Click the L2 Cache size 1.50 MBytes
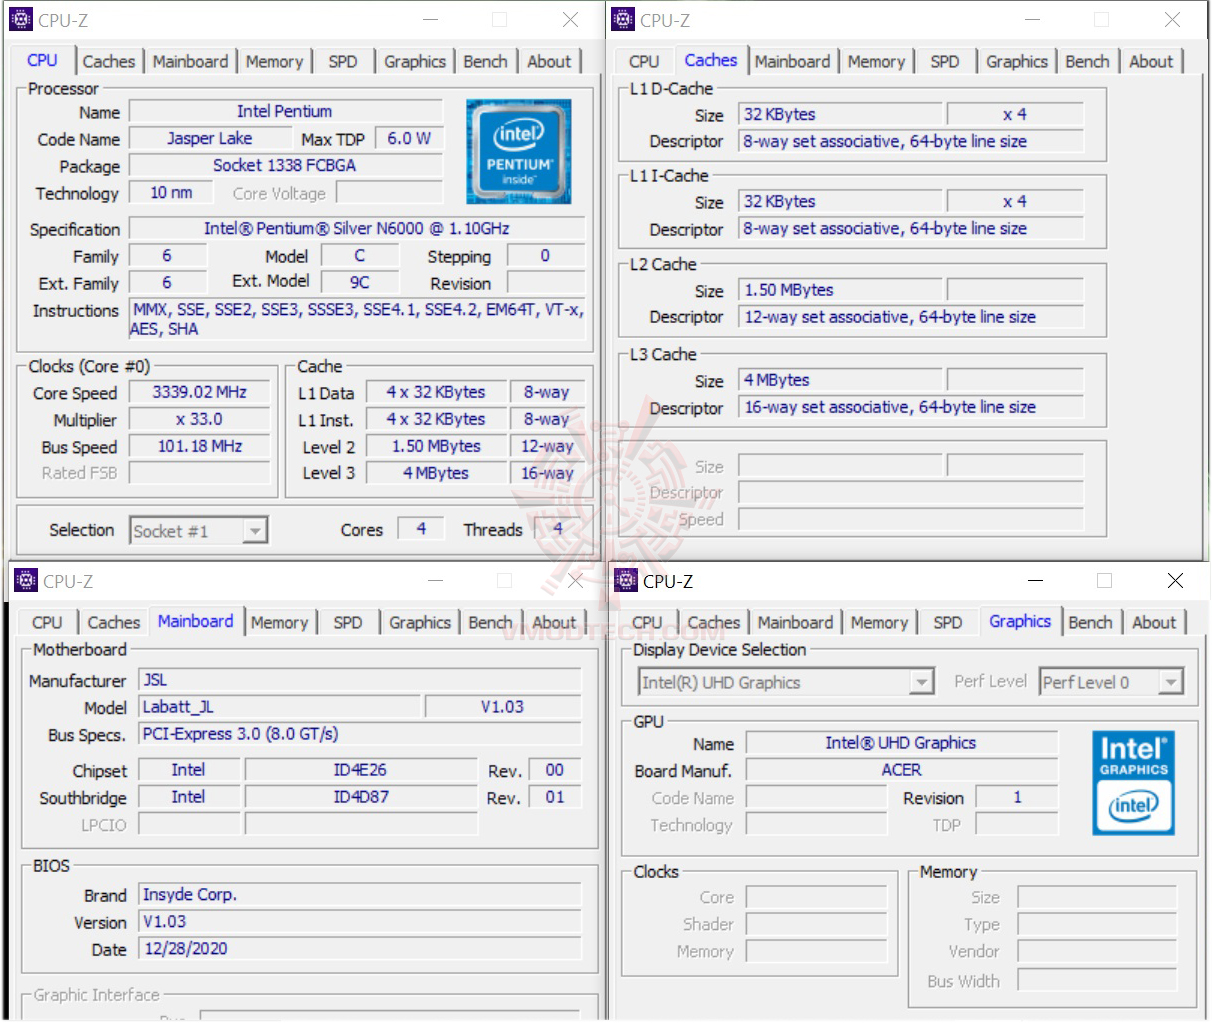The image size is (1212, 1023). 841,290
